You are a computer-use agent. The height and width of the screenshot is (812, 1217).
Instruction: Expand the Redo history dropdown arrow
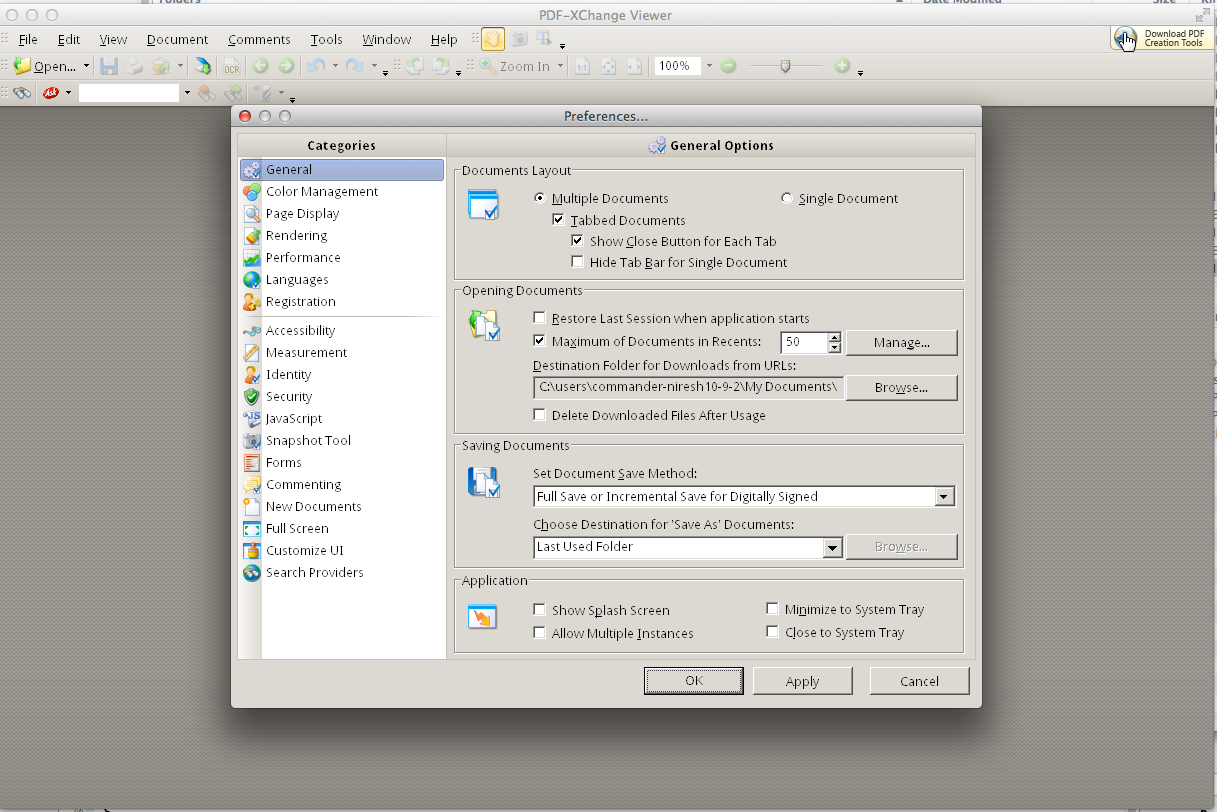(374, 66)
